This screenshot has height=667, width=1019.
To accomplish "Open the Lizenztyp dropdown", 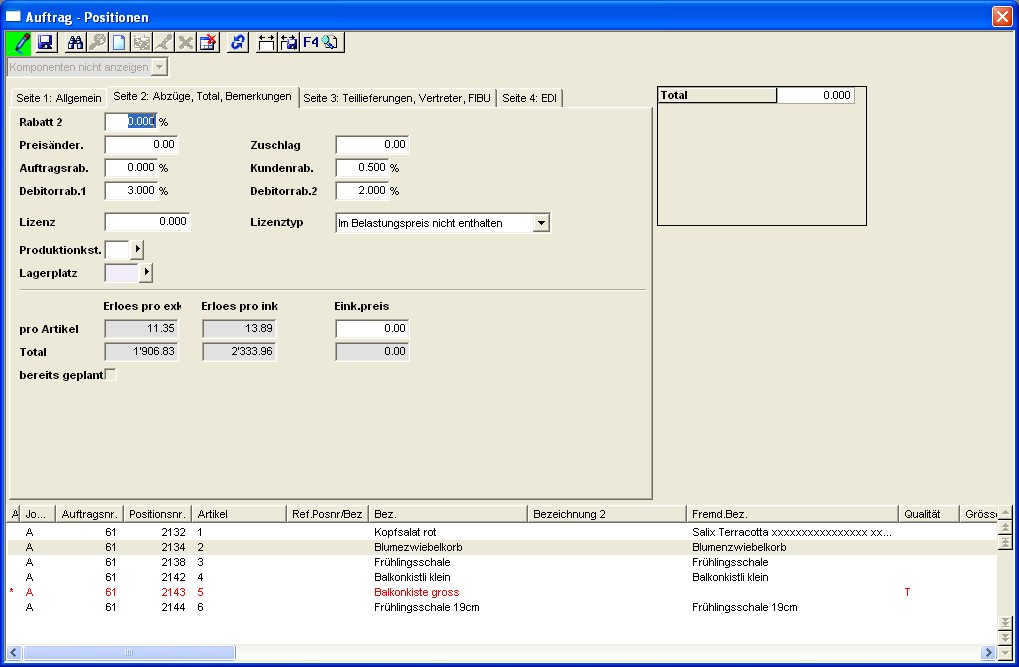I will [x=541, y=223].
